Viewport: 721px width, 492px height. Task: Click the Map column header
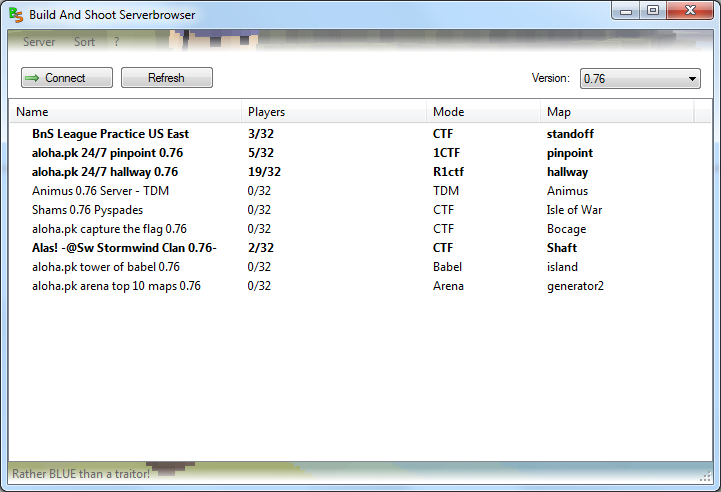point(559,112)
